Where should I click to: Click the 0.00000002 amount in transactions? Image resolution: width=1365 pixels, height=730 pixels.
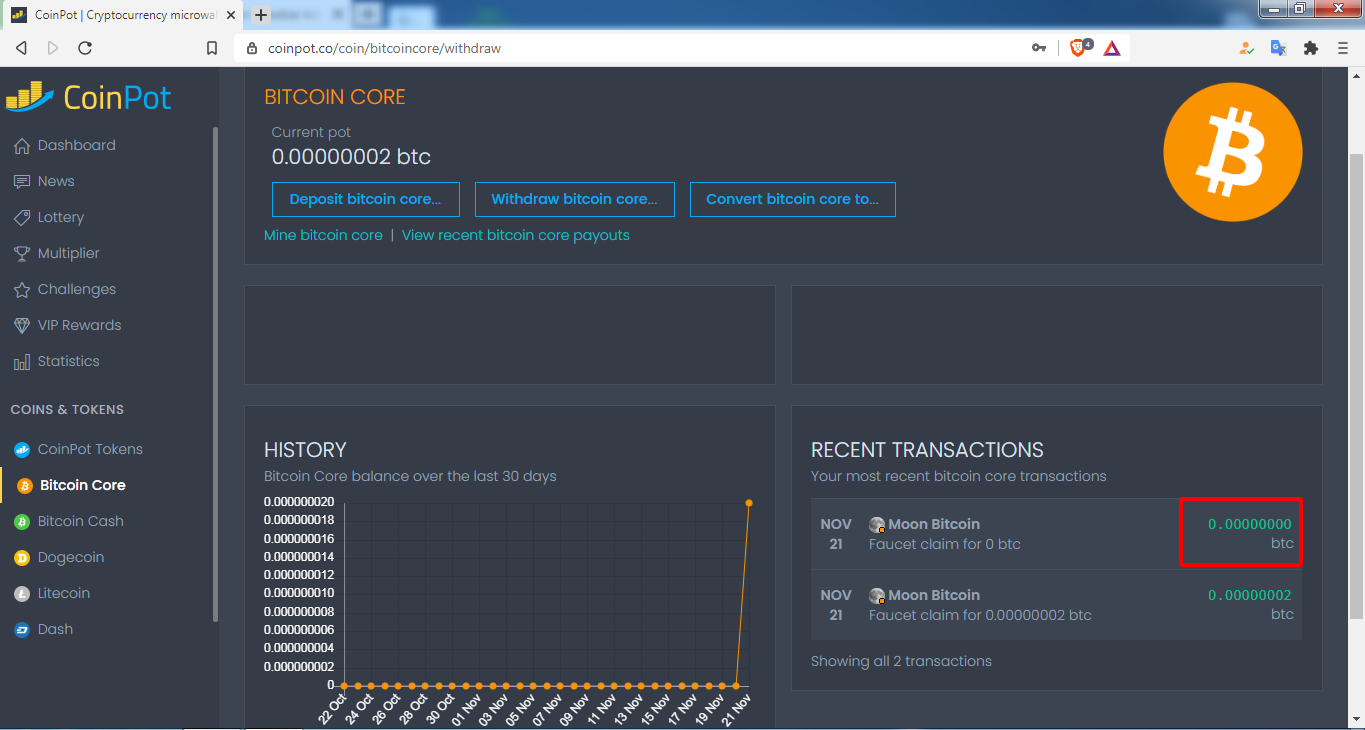pyautogui.click(x=1250, y=595)
